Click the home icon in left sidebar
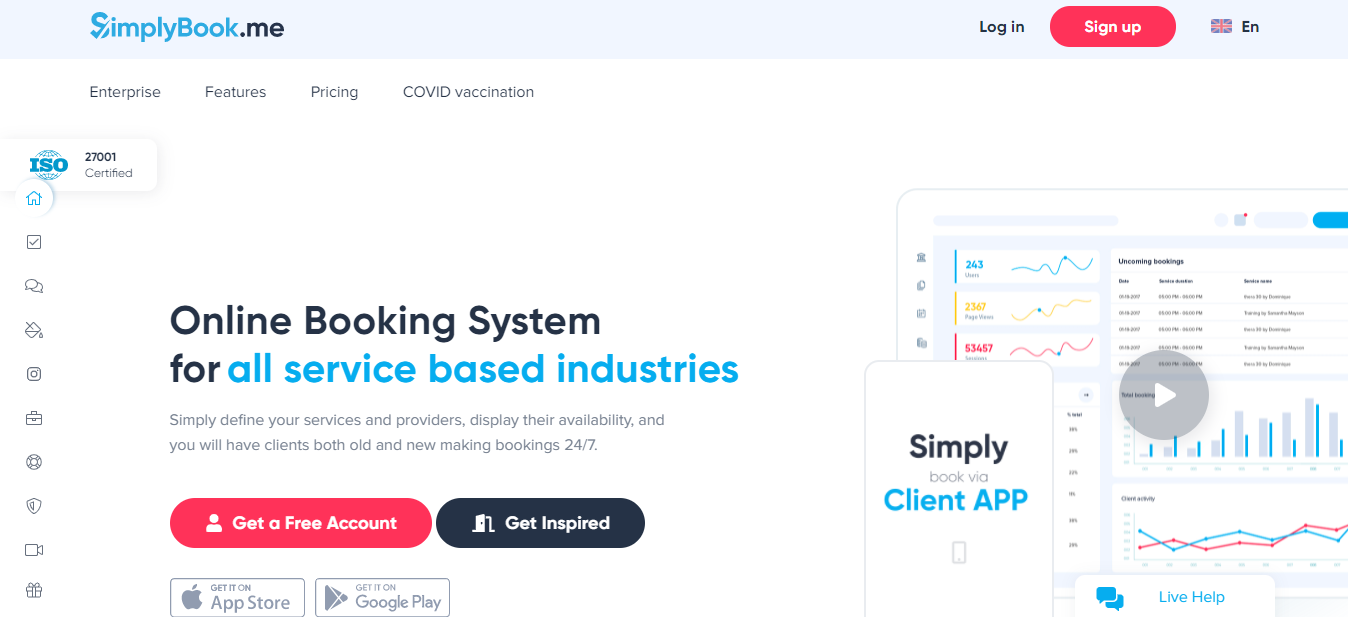Screen dimensions: 1348x617 tap(34, 198)
